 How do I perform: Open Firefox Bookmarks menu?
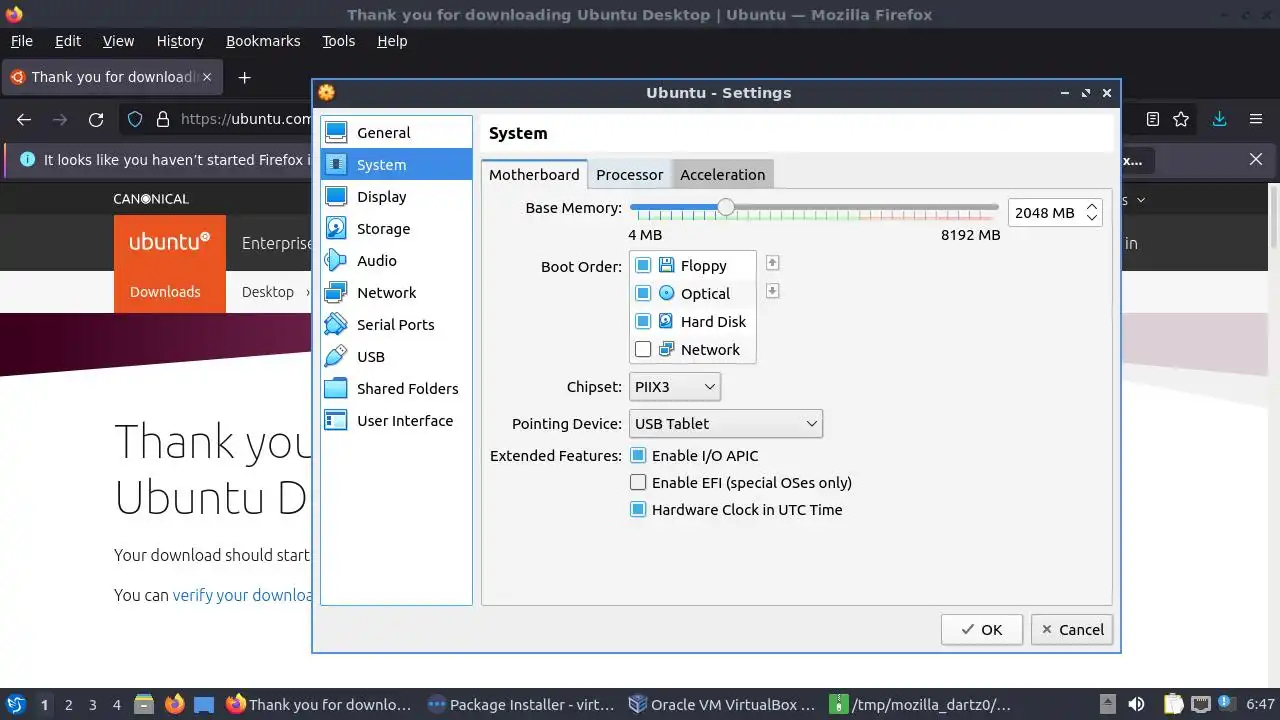pos(263,41)
